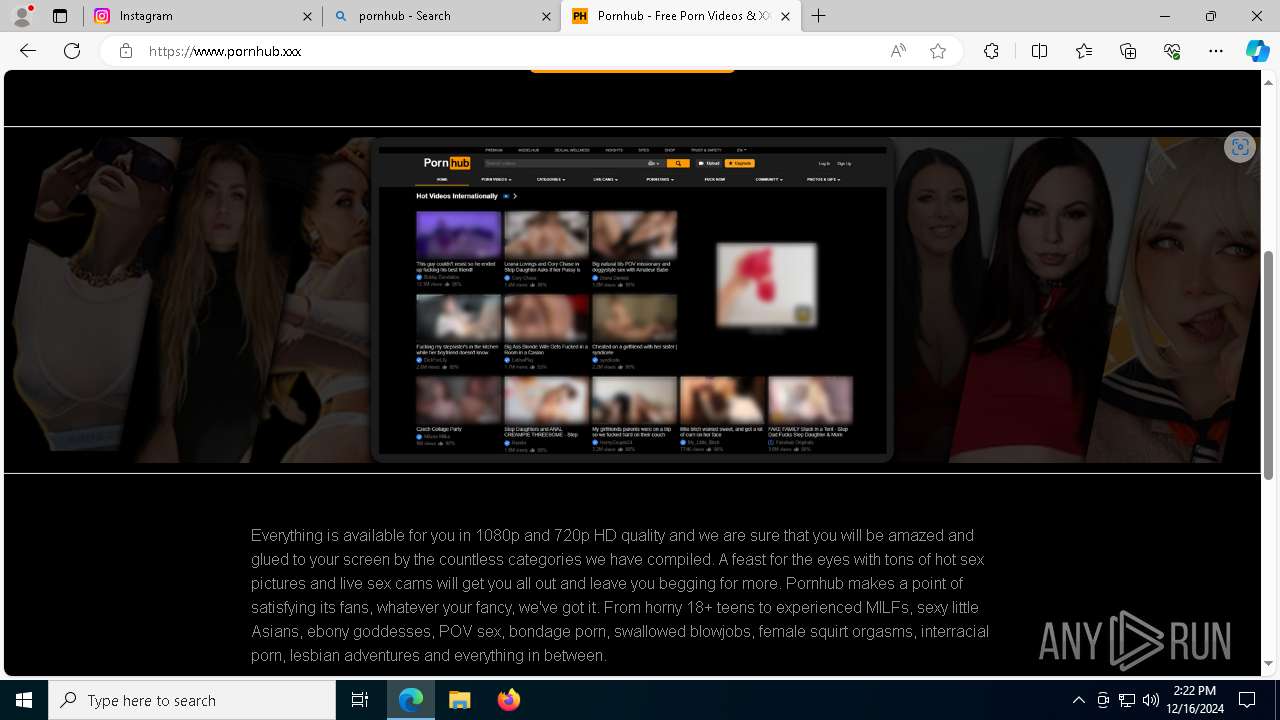Open Browser essentials
Image resolution: width=1280 pixels, height=720 pixels.
click(x=1172, y=51)
